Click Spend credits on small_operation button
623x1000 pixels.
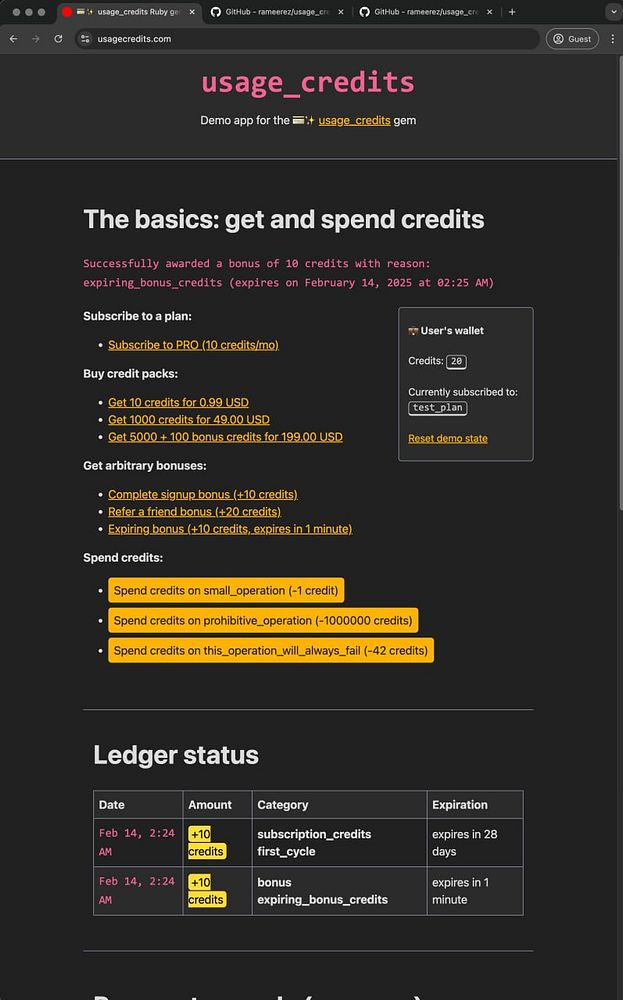226,590
